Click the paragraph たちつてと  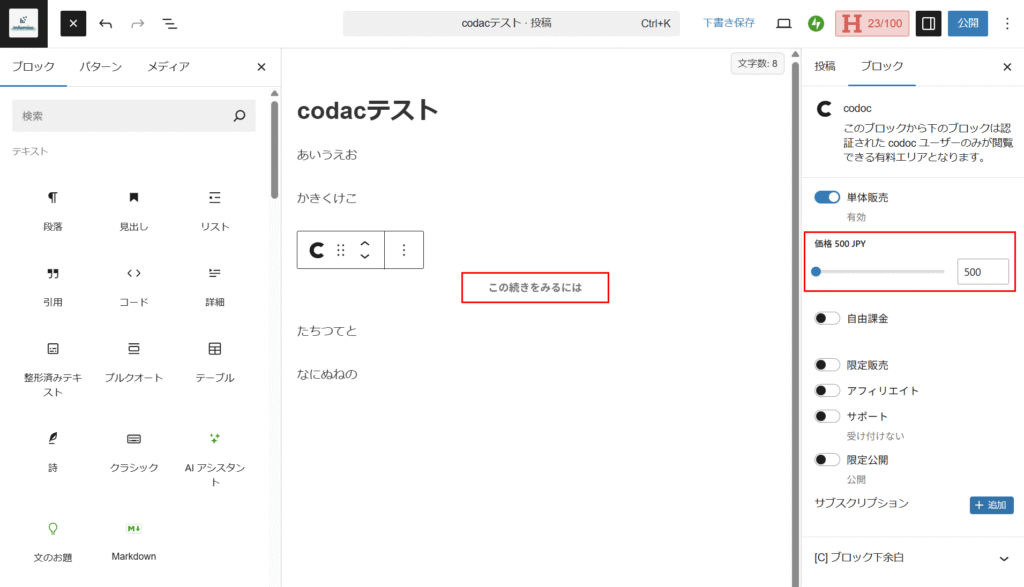[327, 331]
